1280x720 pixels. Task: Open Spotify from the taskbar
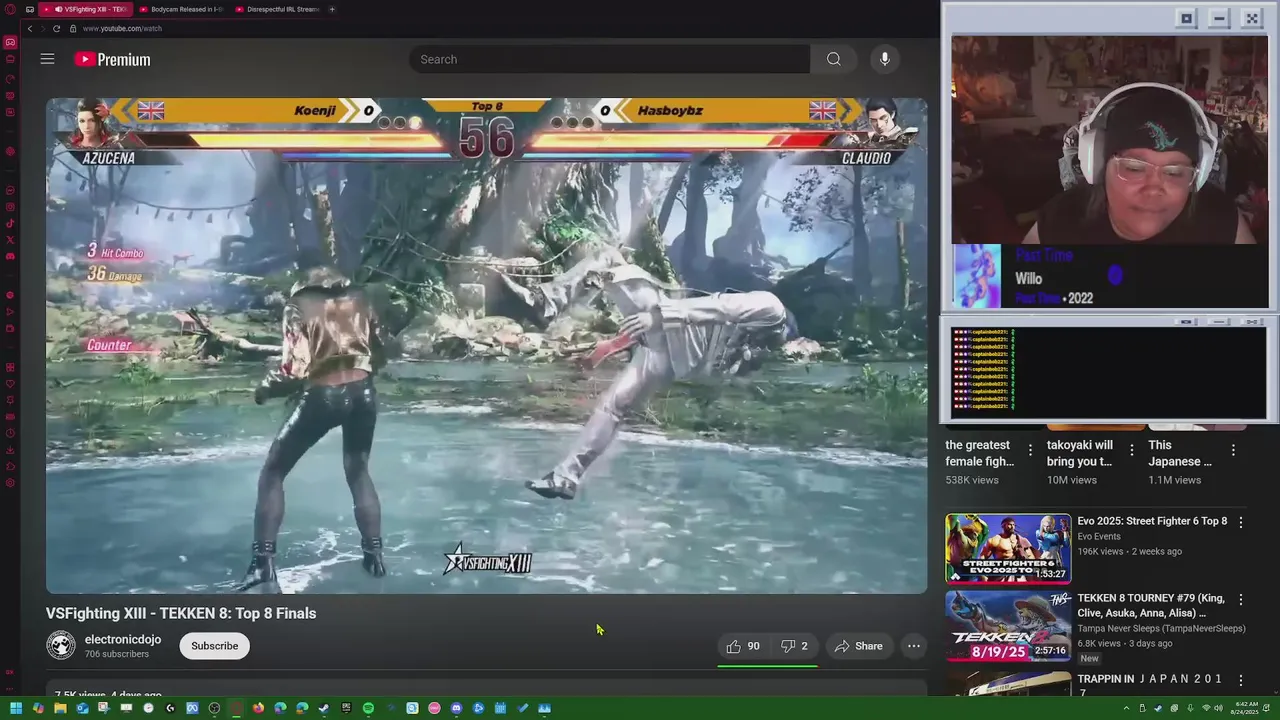(x=368, y=708)
